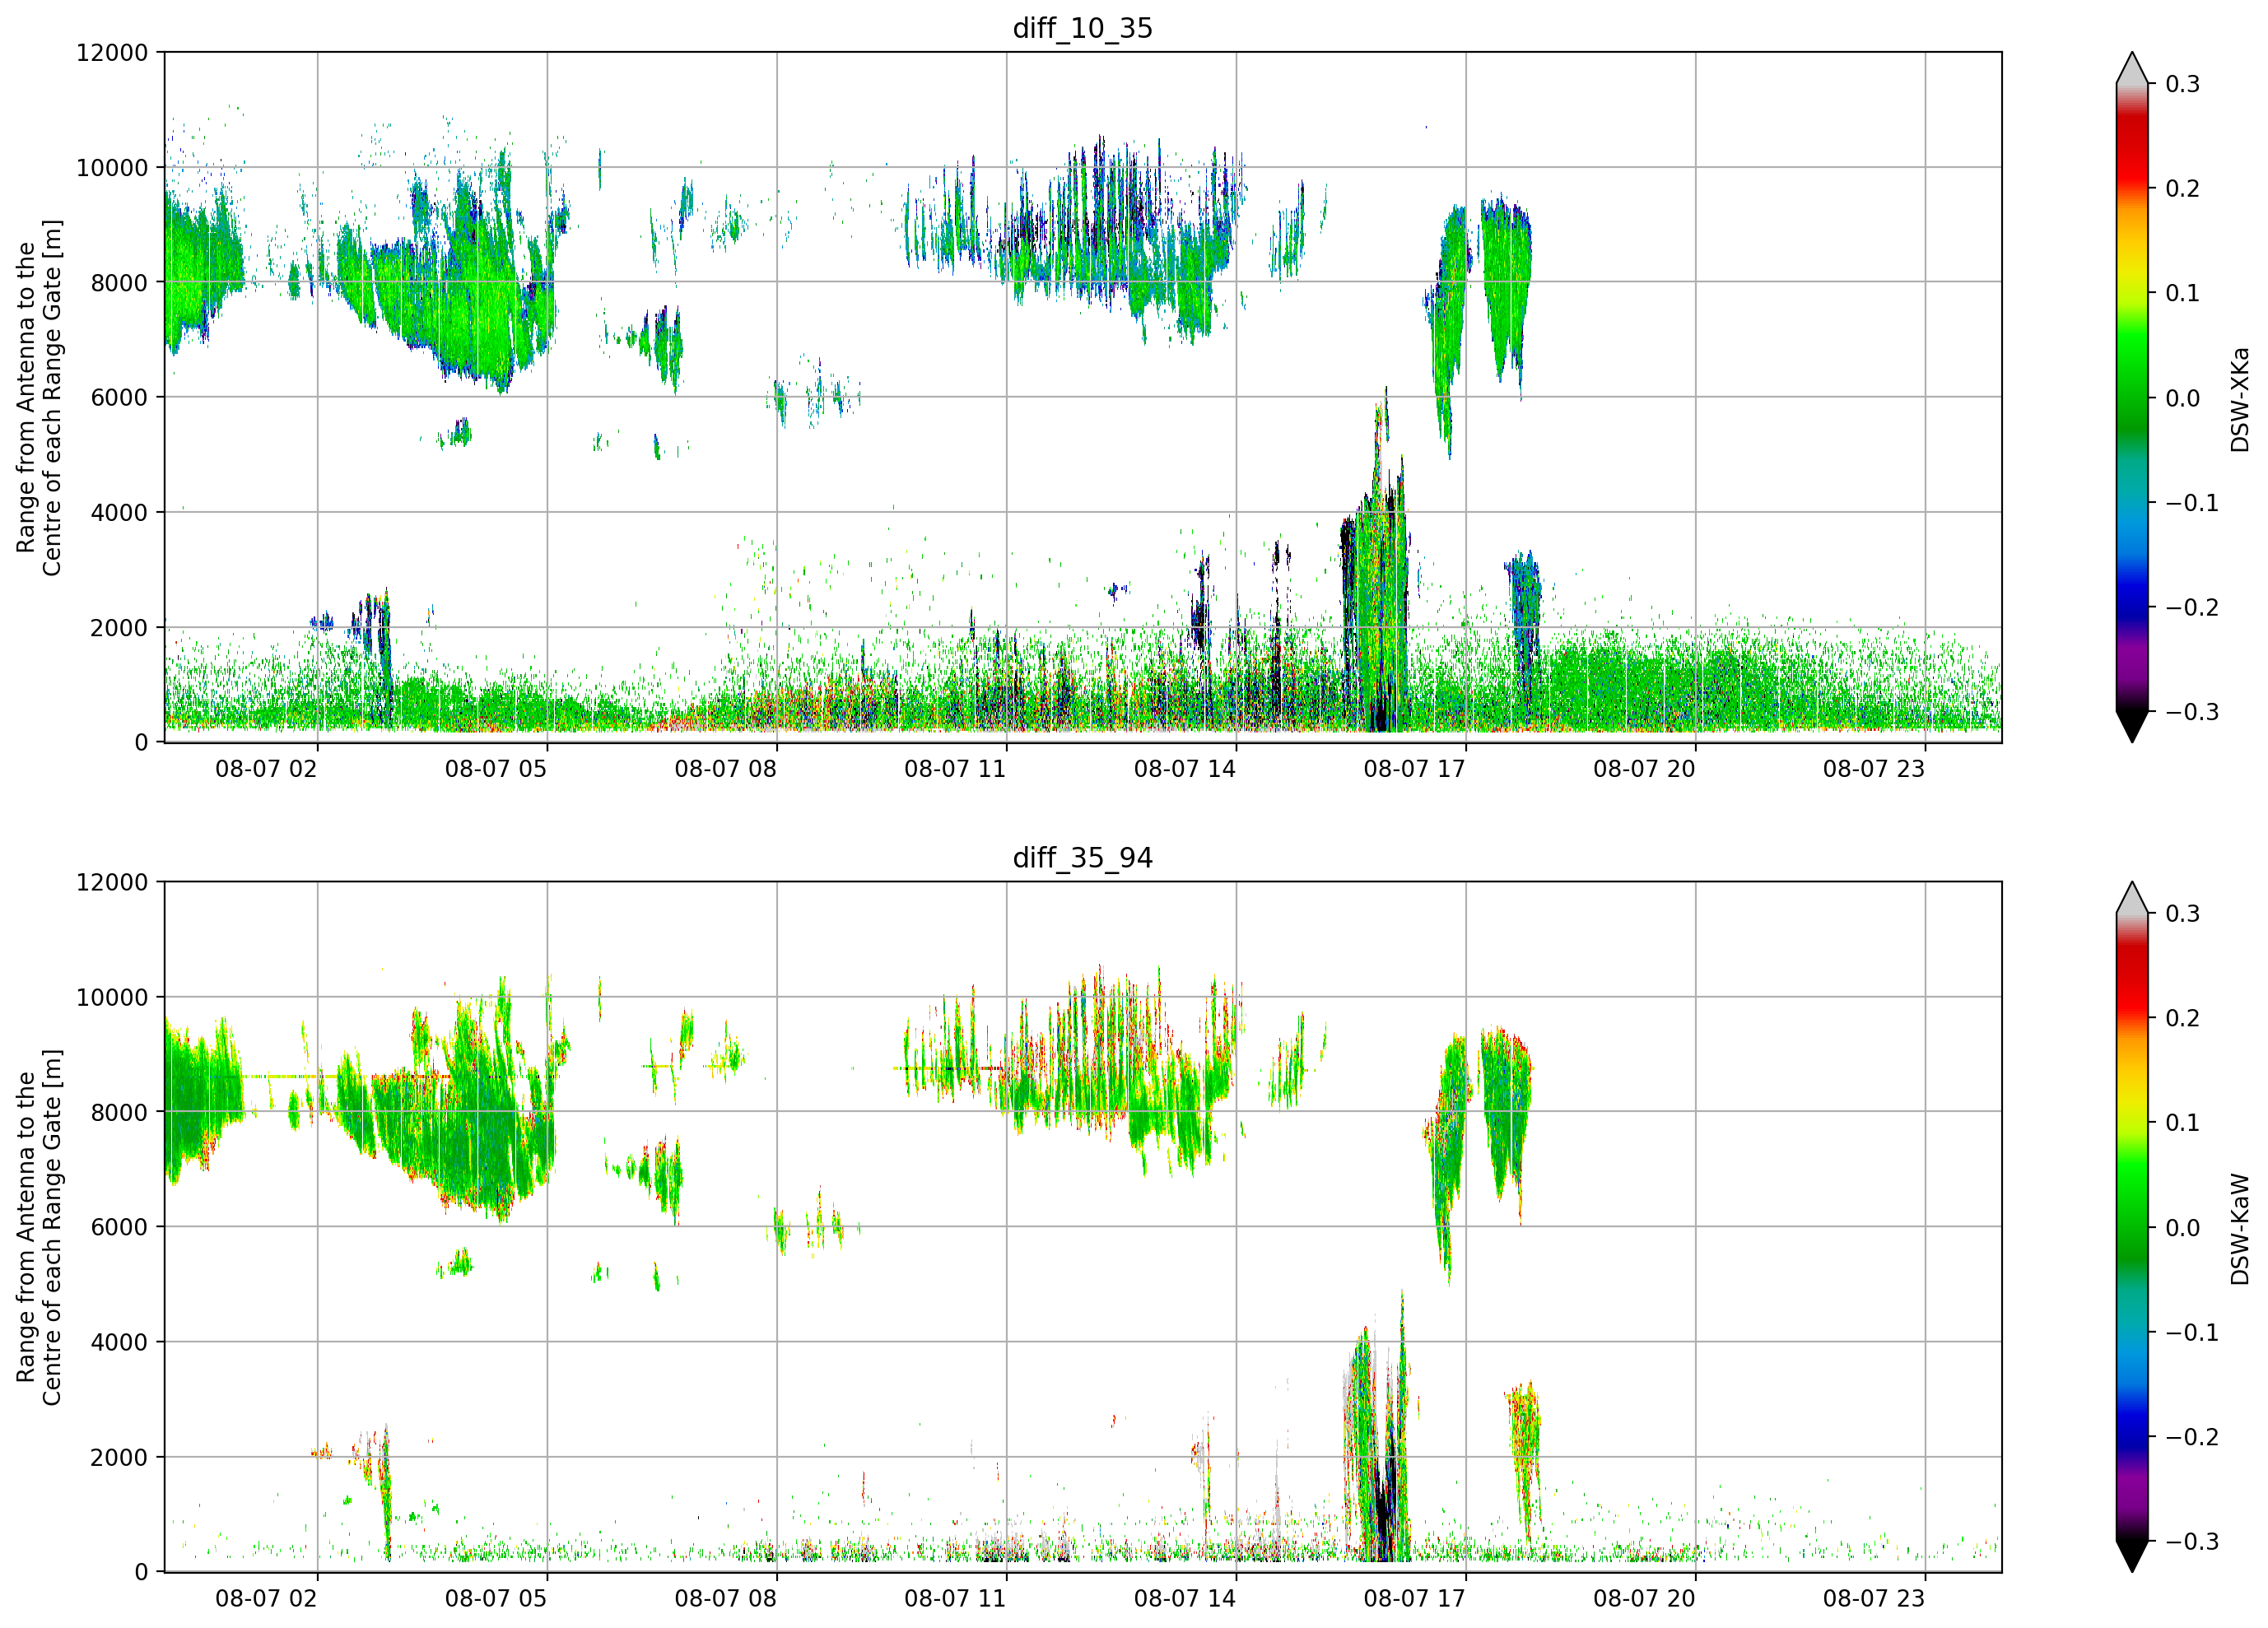
Task: Click black lower arrow of DSW-KaW colorbar
Action: pyautogui.click(x=2132, y=1556)
